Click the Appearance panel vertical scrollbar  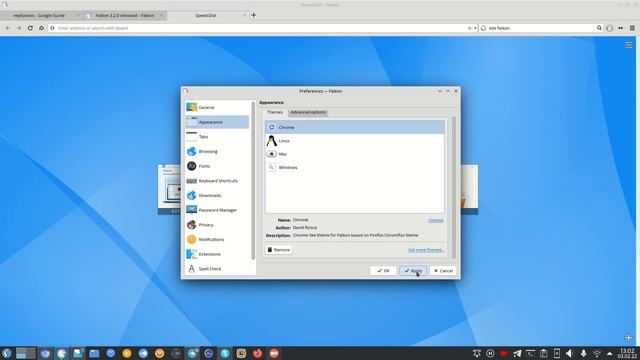coord(453,187)
